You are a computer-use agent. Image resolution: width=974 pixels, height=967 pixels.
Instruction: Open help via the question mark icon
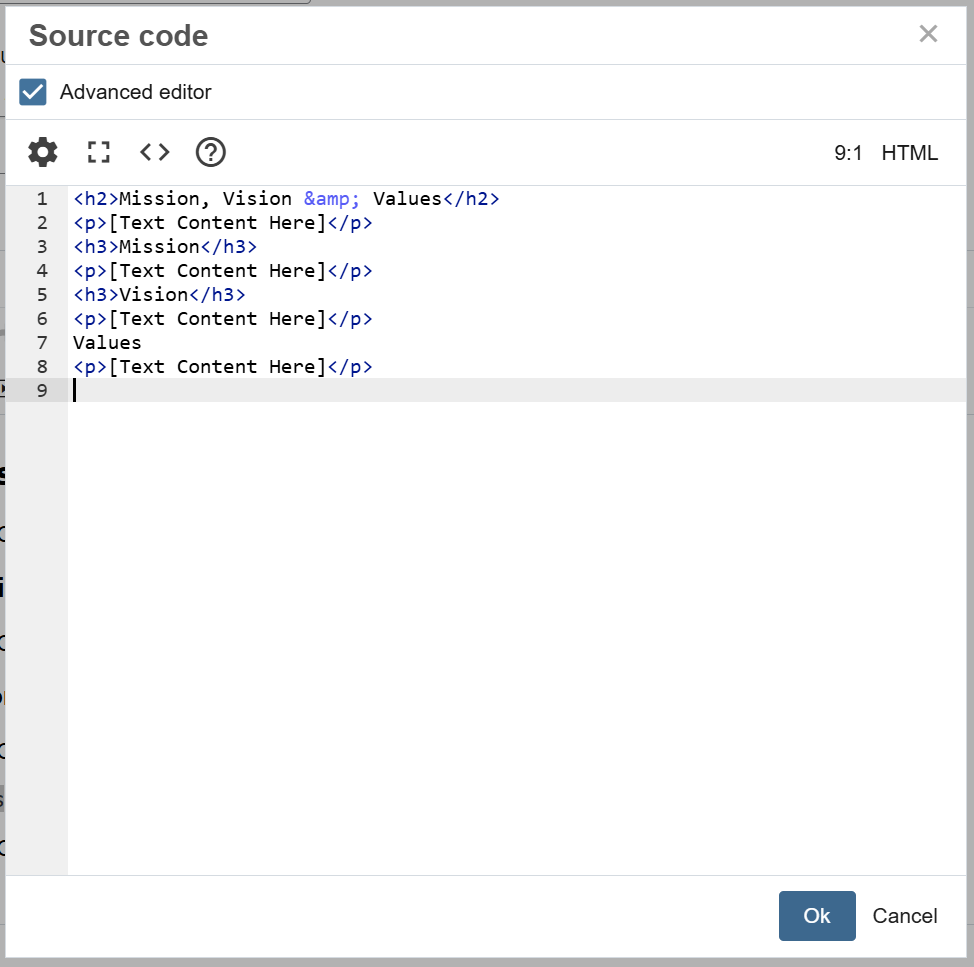[210, 153]
